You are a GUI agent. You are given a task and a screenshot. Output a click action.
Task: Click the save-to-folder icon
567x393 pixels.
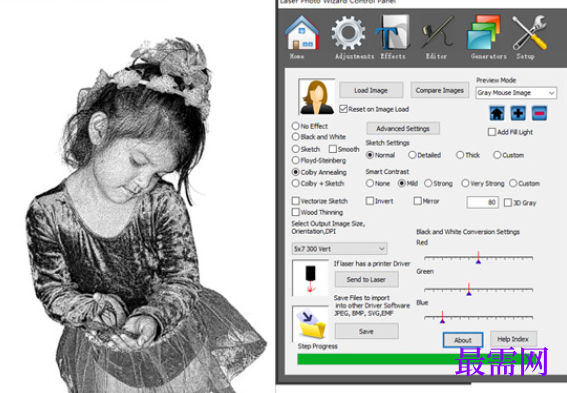pyautogui.click(x=310, y=324)
